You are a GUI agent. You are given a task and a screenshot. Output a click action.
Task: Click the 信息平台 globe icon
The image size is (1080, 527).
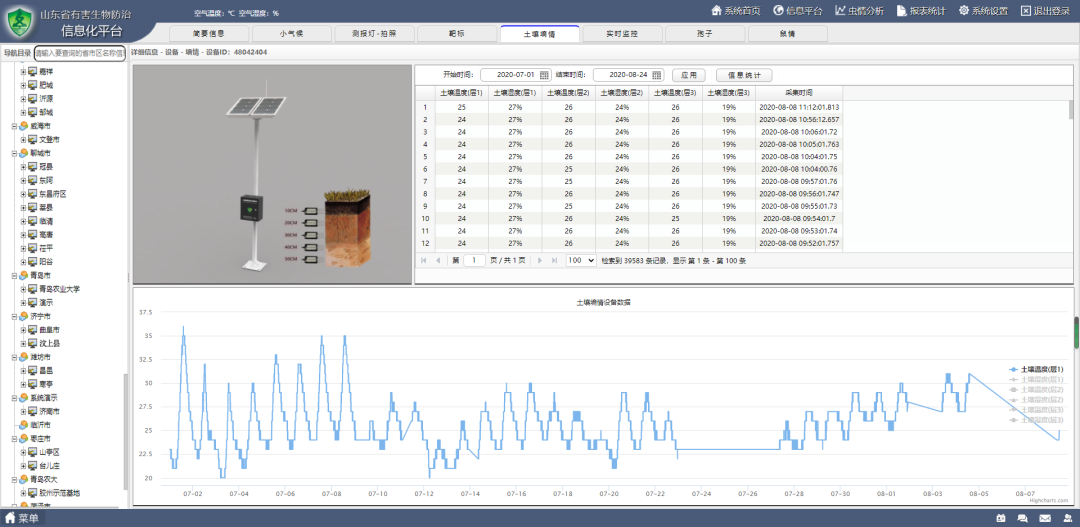(779, 10)
